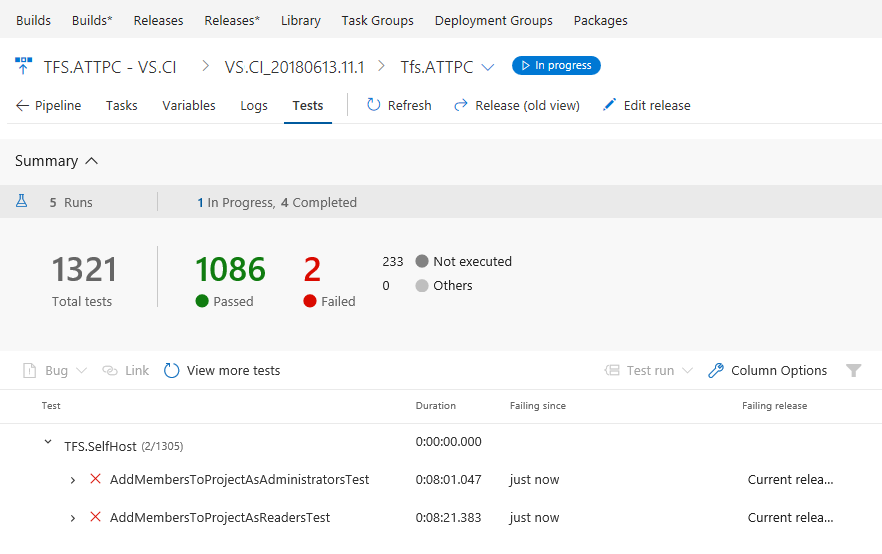
Task: Select the AddMembersToProjectAsReadersTest name
Action: 220,517
